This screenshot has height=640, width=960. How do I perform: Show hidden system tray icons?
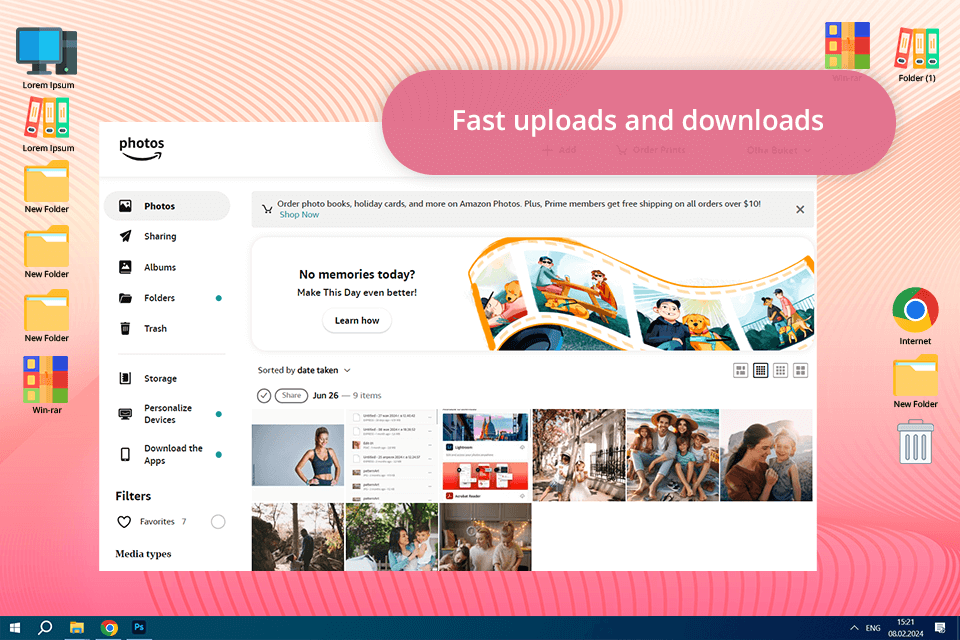853,628
